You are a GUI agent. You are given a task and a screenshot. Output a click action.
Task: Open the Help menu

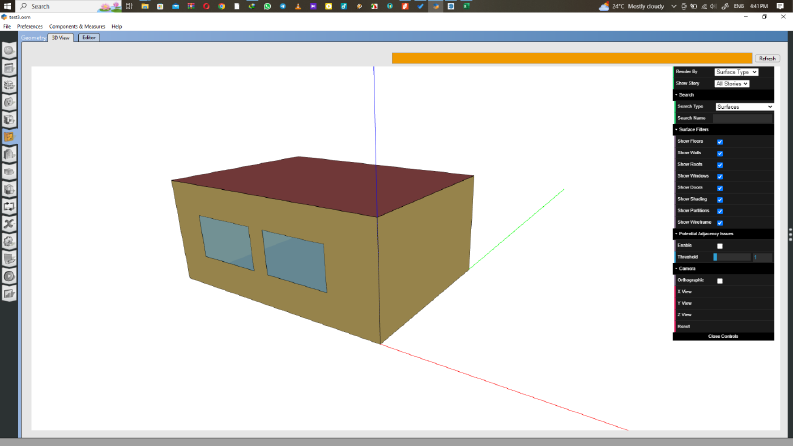[117, 26]
